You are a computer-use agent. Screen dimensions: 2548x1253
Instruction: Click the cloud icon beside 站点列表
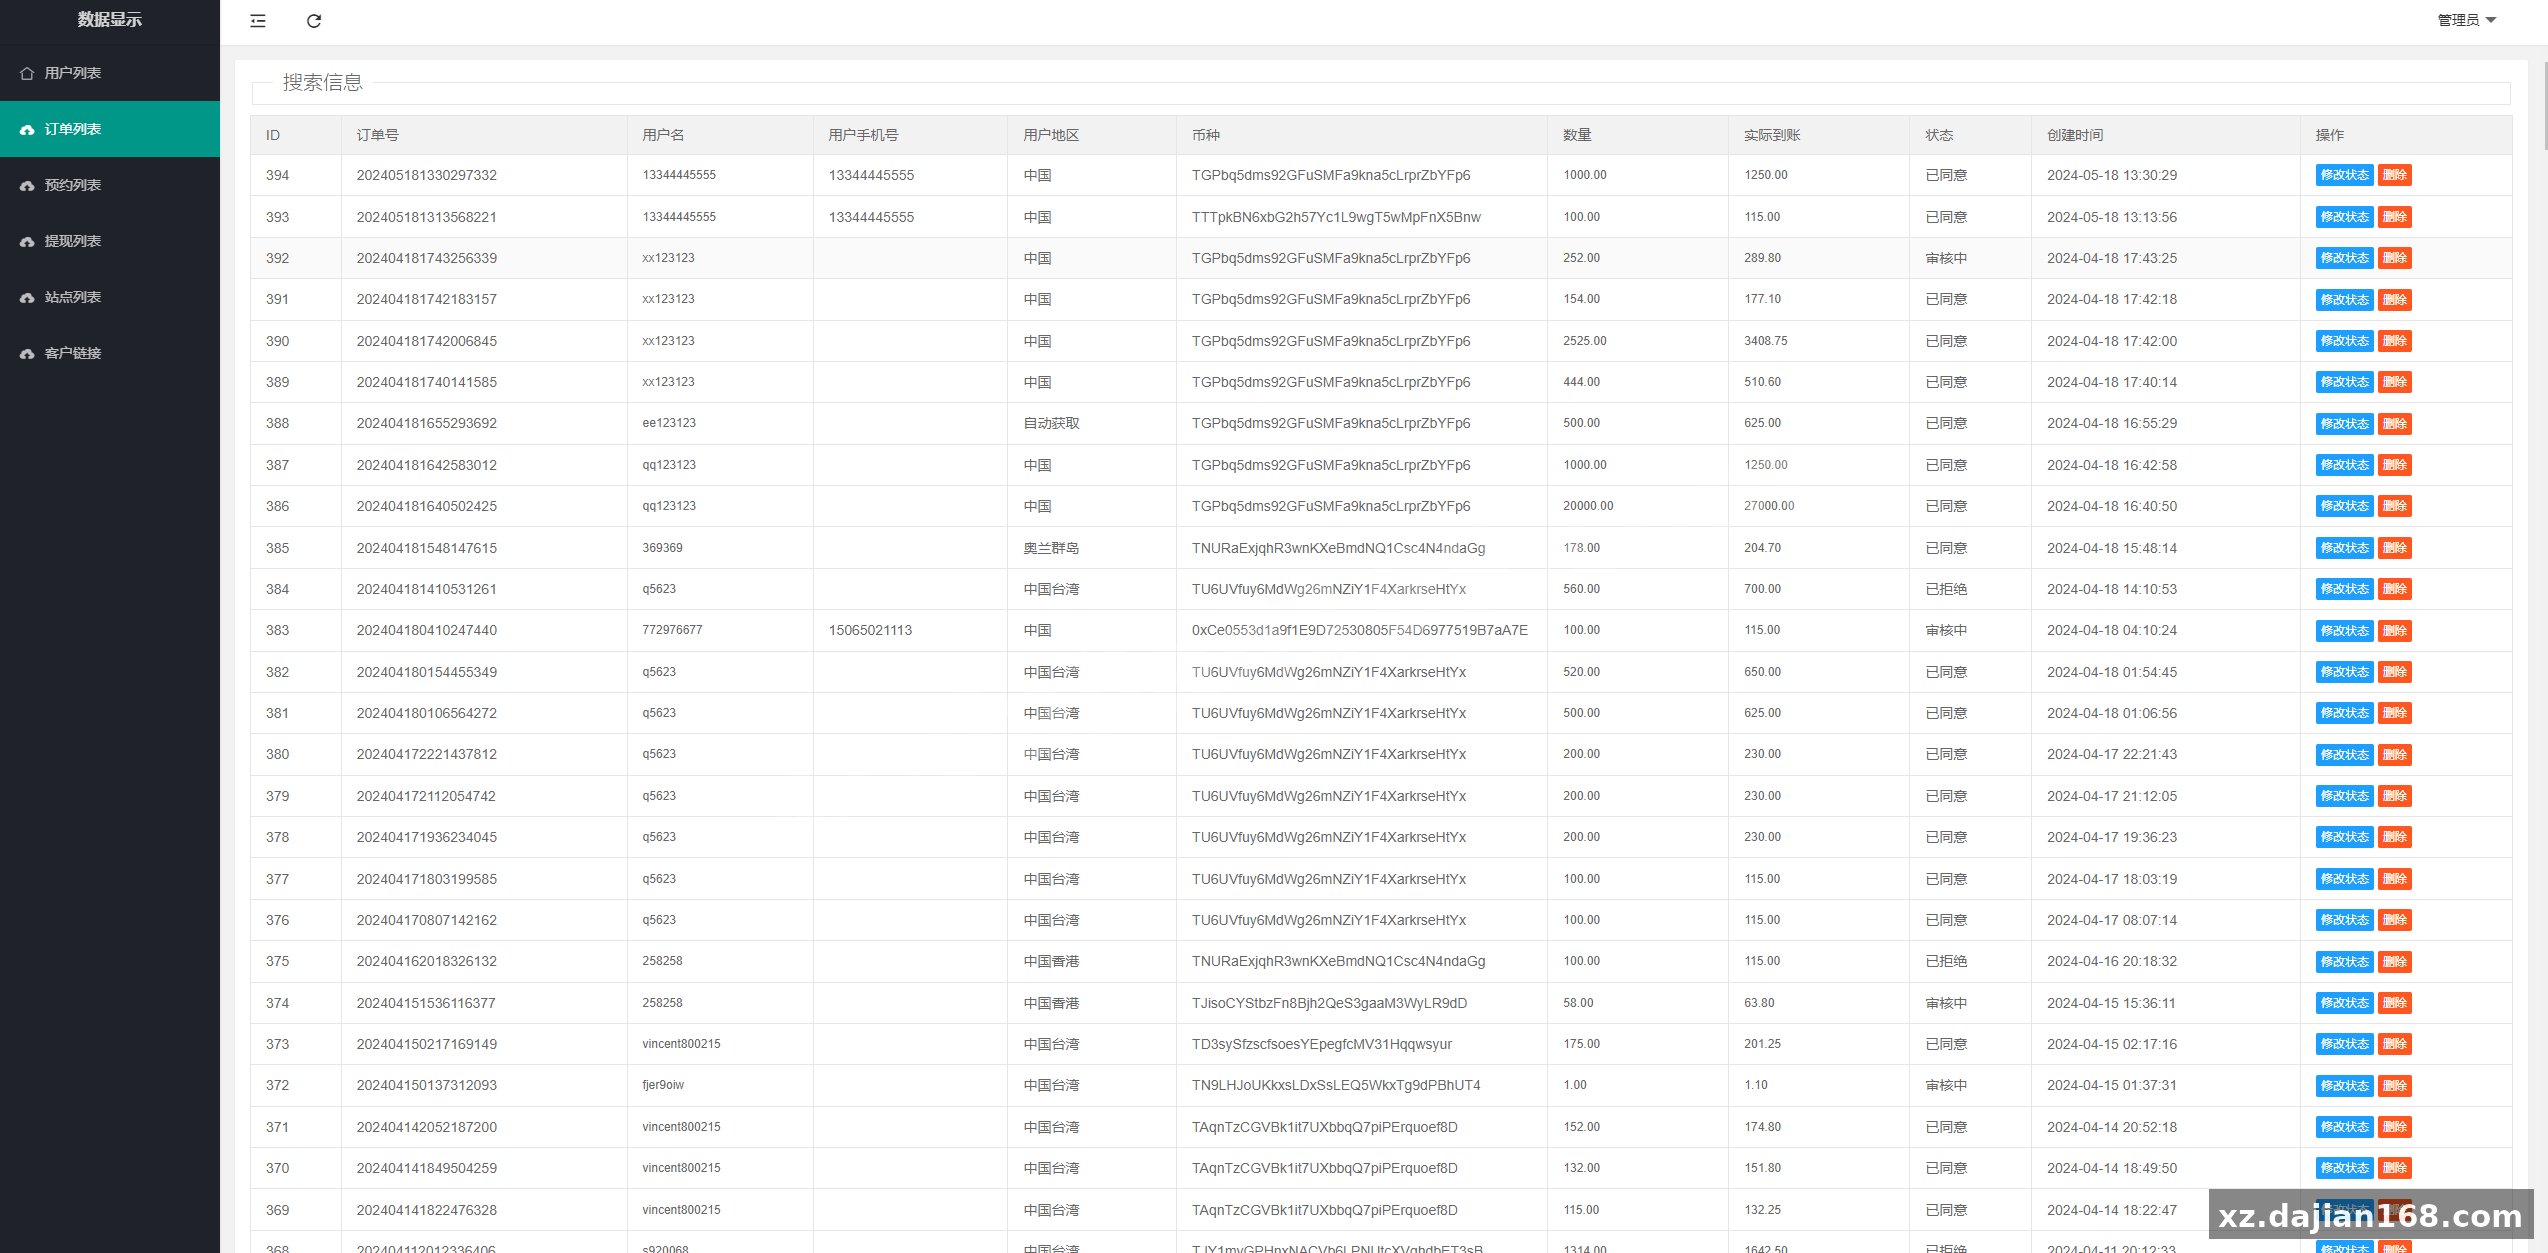coord(27,297)
